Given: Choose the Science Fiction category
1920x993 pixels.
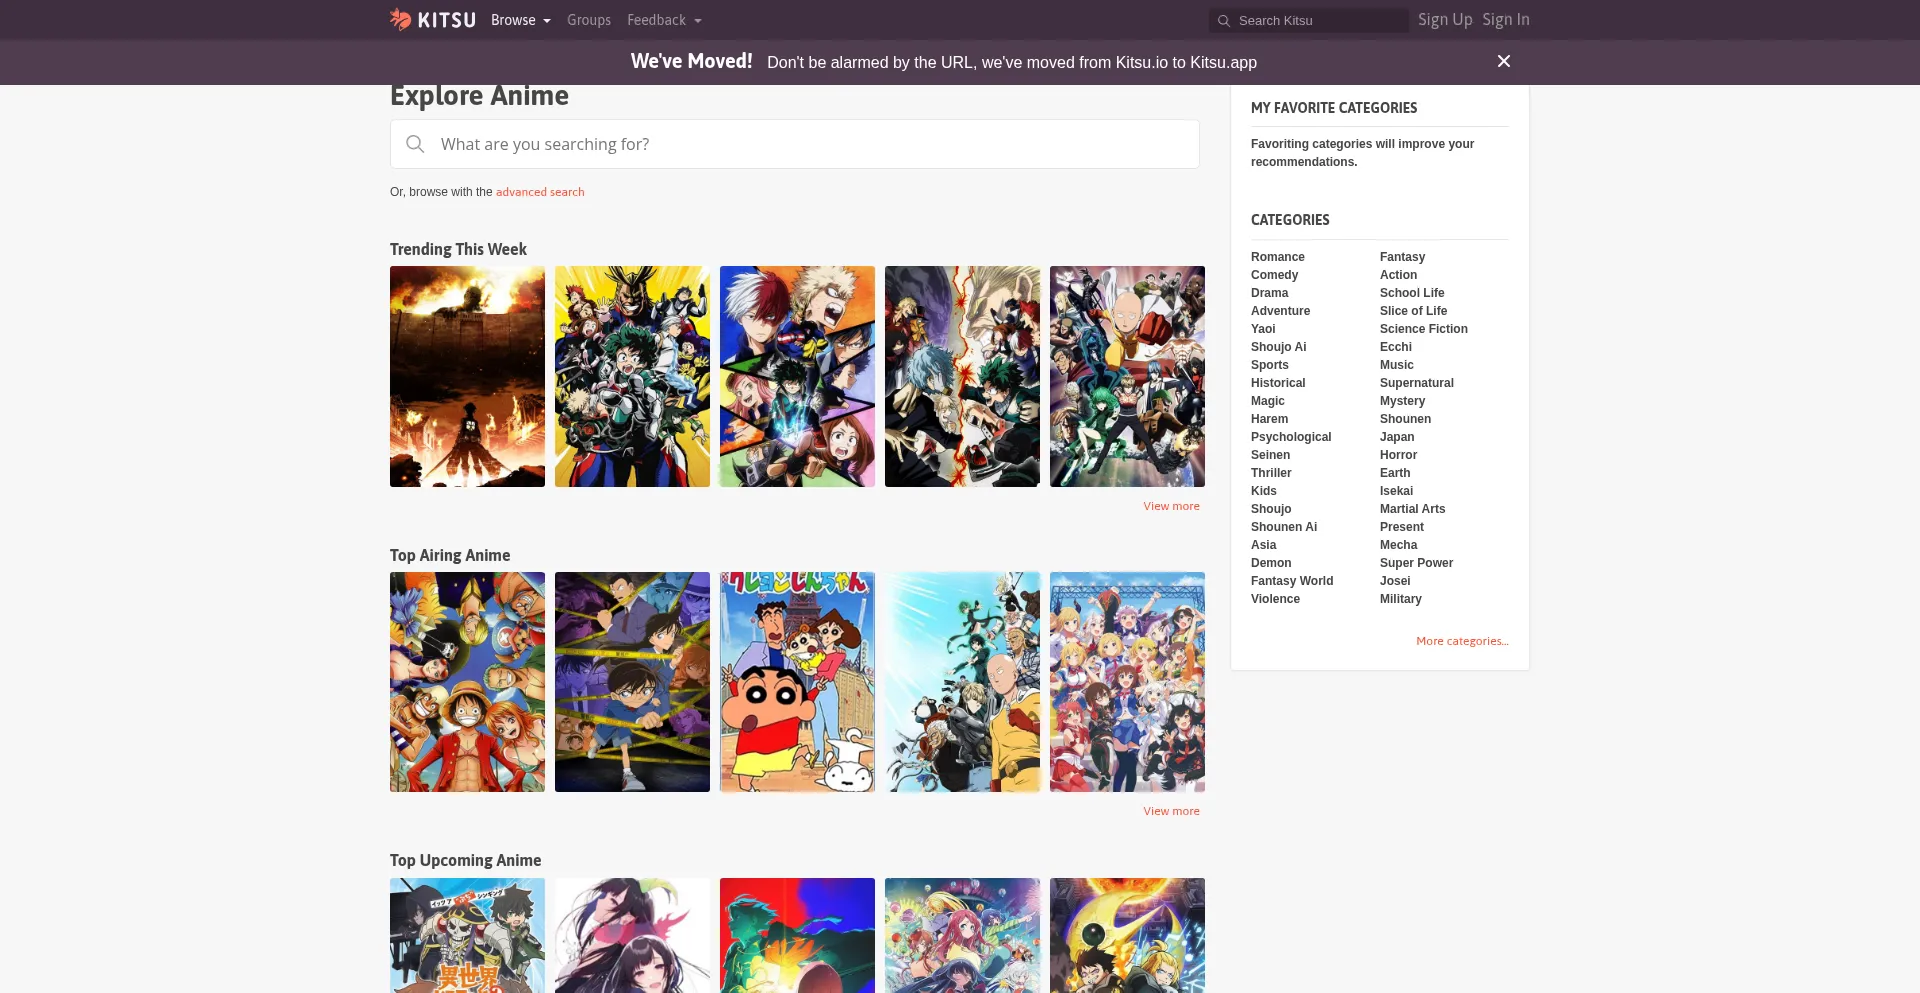Looking at the screenshot, I should click(x=1423, y=329).
